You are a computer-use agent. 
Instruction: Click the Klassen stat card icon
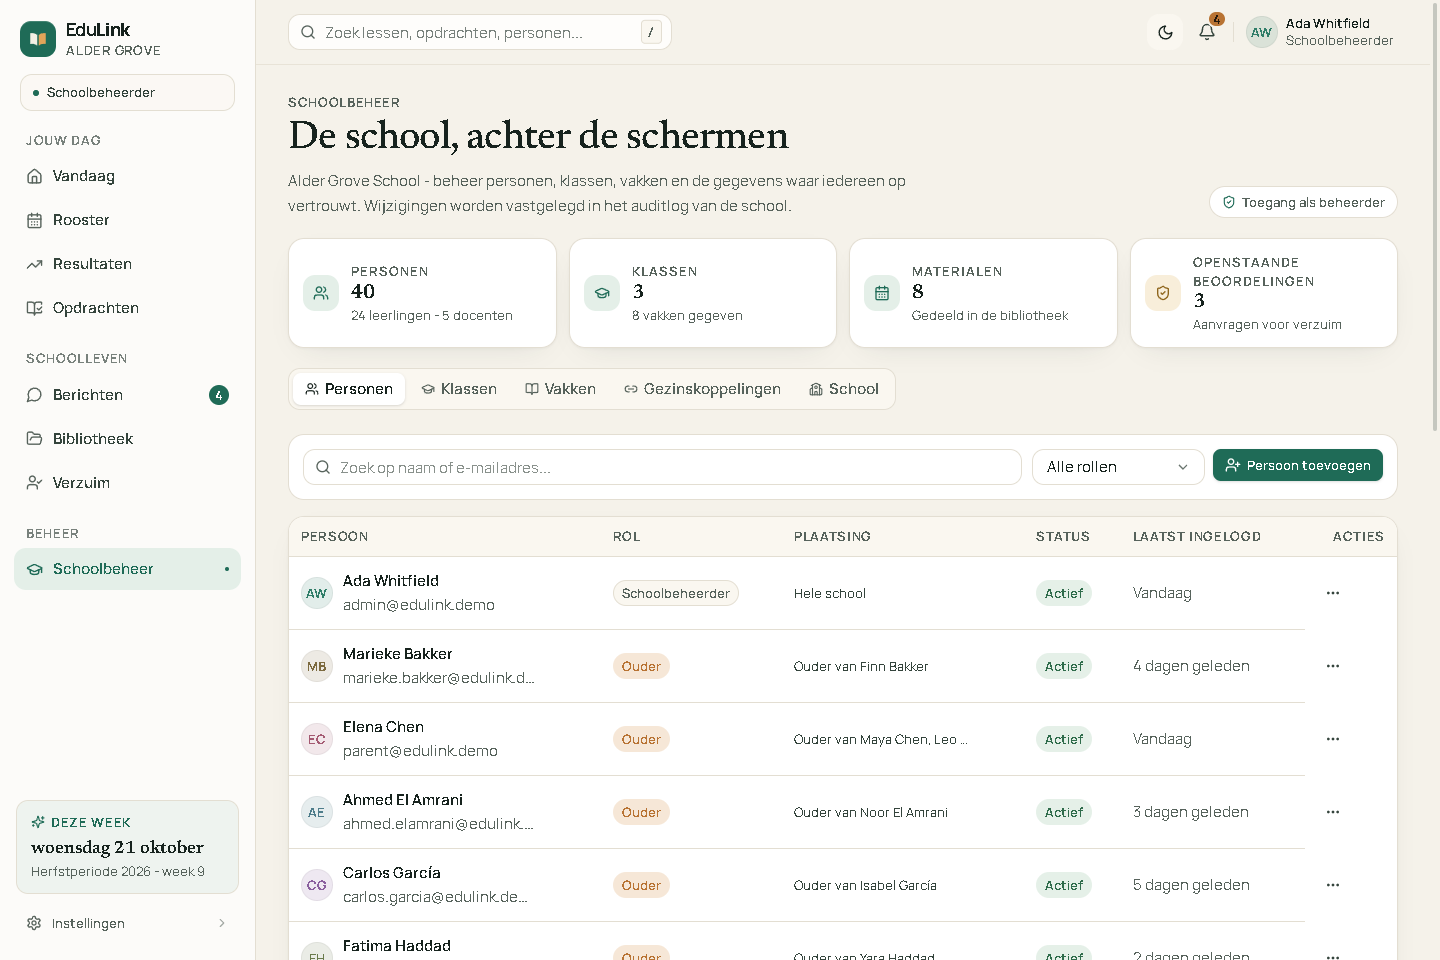602,293
